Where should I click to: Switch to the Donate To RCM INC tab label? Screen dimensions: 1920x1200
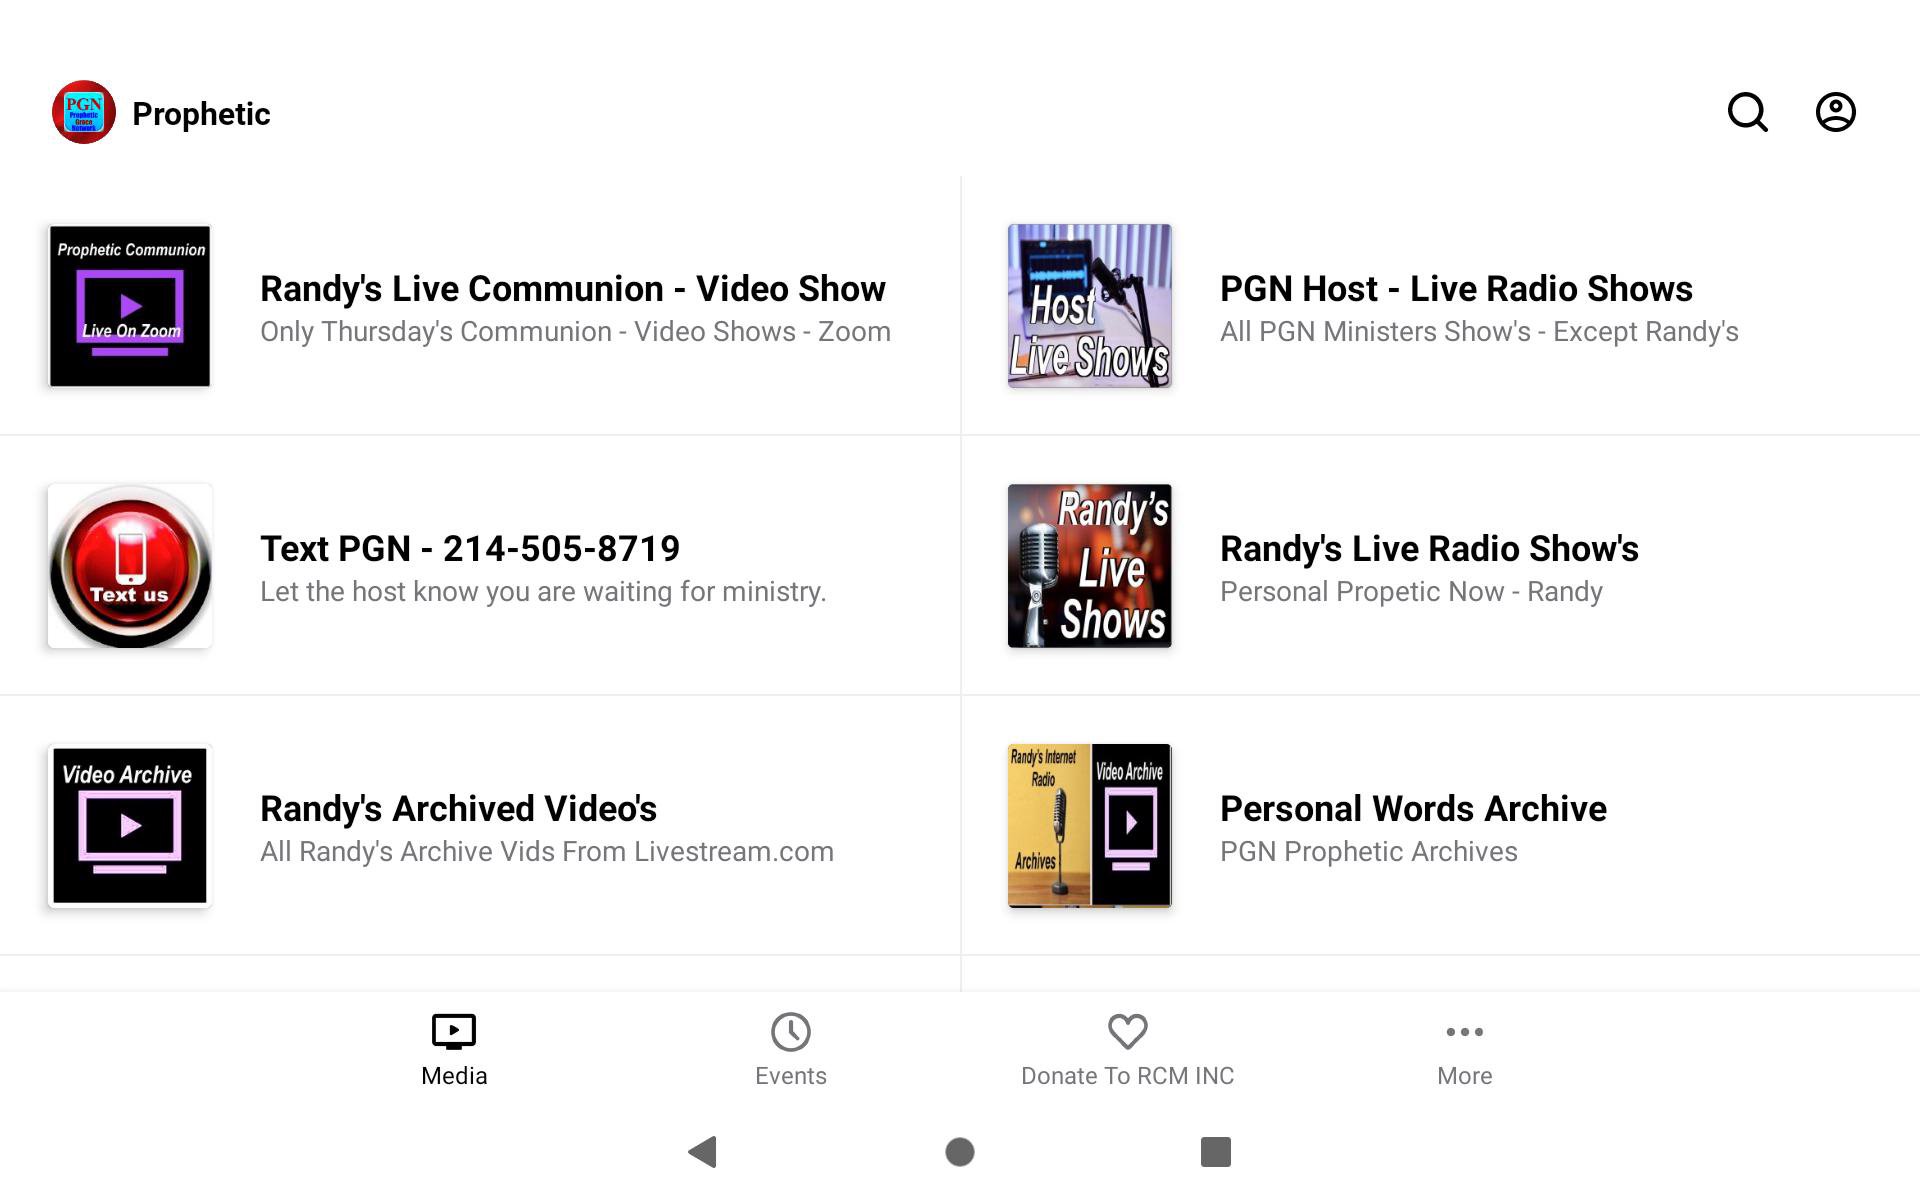click(1127, 1076)
